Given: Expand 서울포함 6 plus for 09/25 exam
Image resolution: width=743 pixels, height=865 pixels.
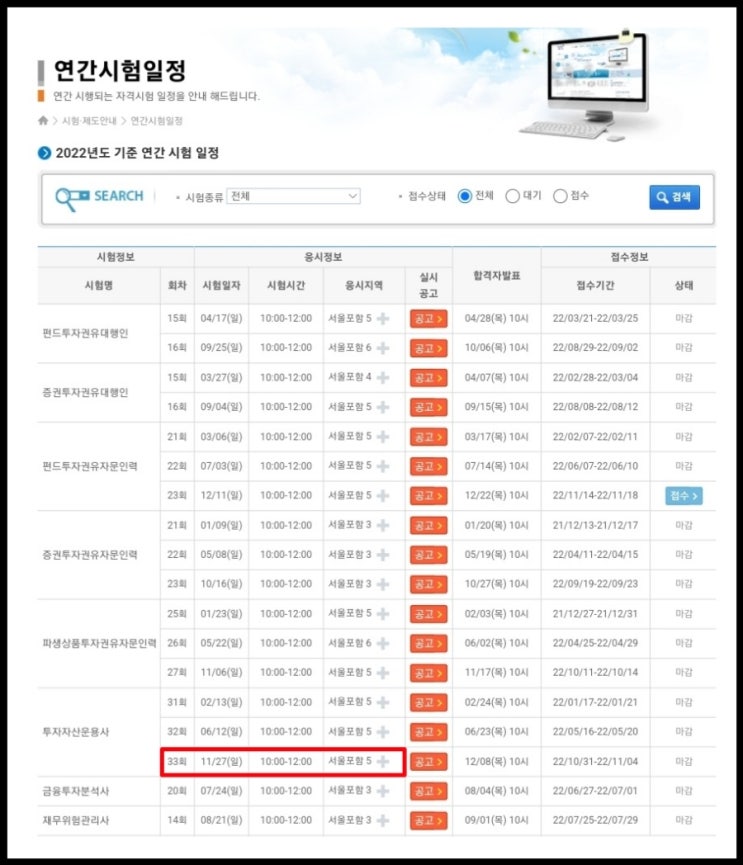Looking at the screenshot, I should [x=383, y=348].
